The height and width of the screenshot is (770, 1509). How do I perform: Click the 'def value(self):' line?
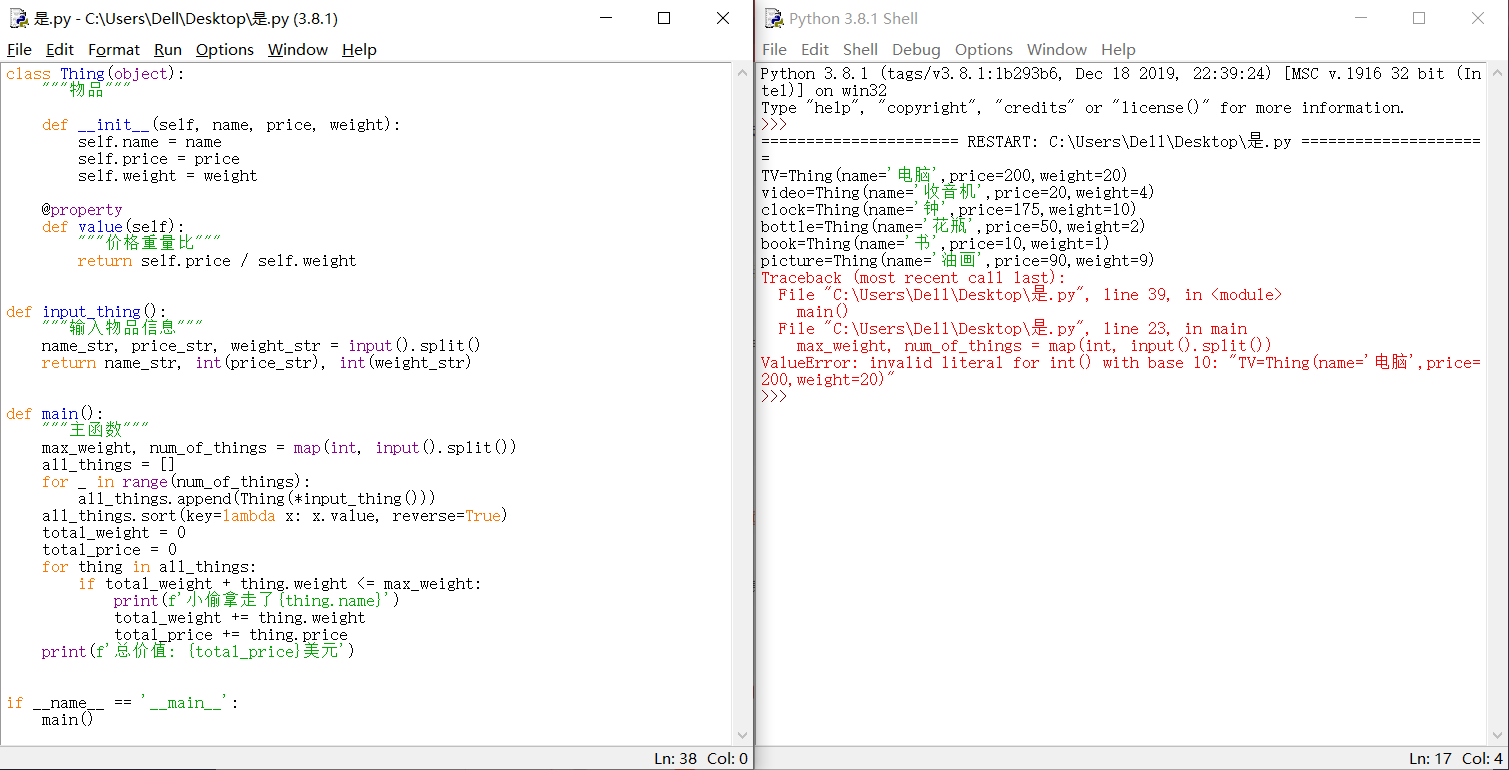tap(113, 227)
